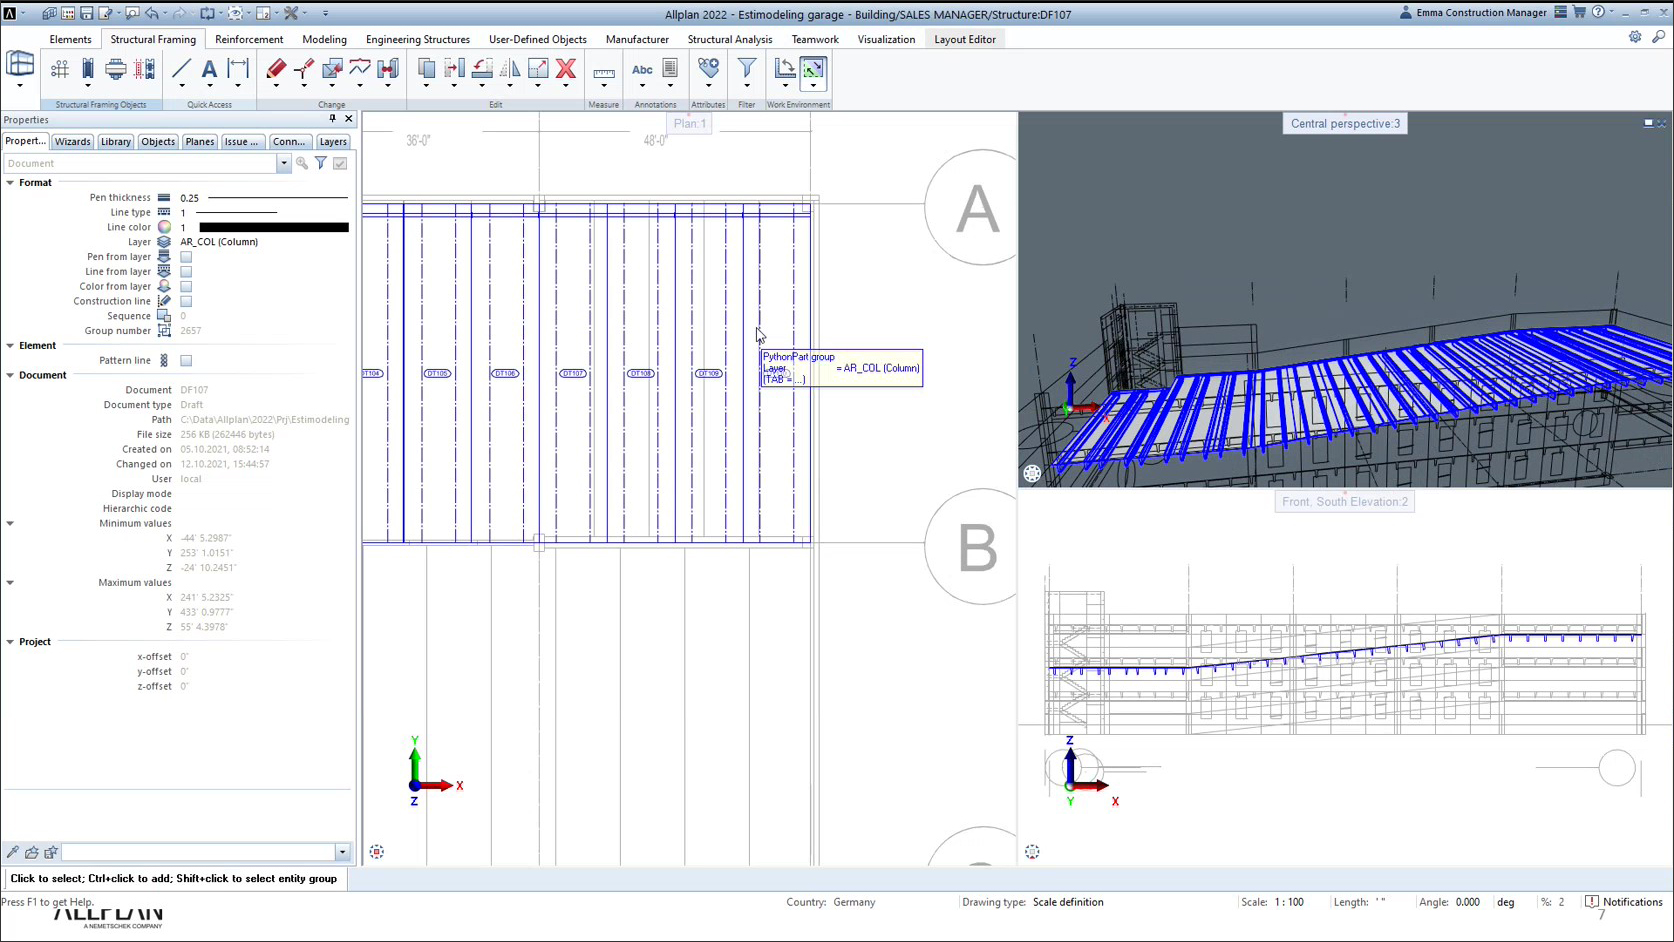Image resolution: width=1674 pixels, height=942 pixels.
Task: Collapse the Maximum values section
Action: click(10, 583)
